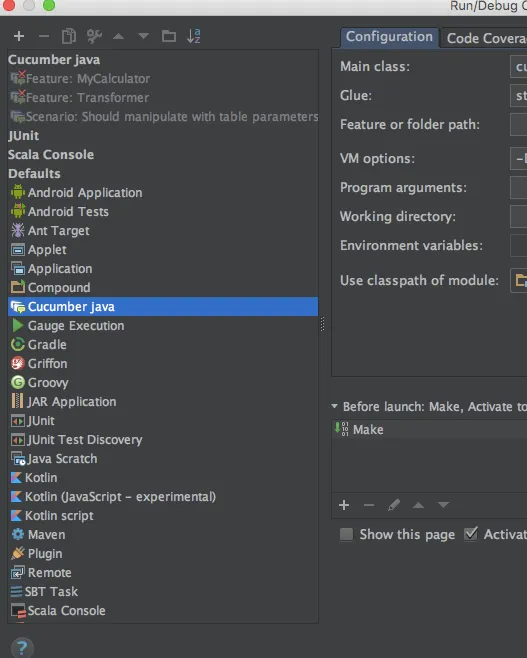The height and width of the screenshot is (658, 527).
Task: Choose plain Kotlin default
Action: coord(163,478)
